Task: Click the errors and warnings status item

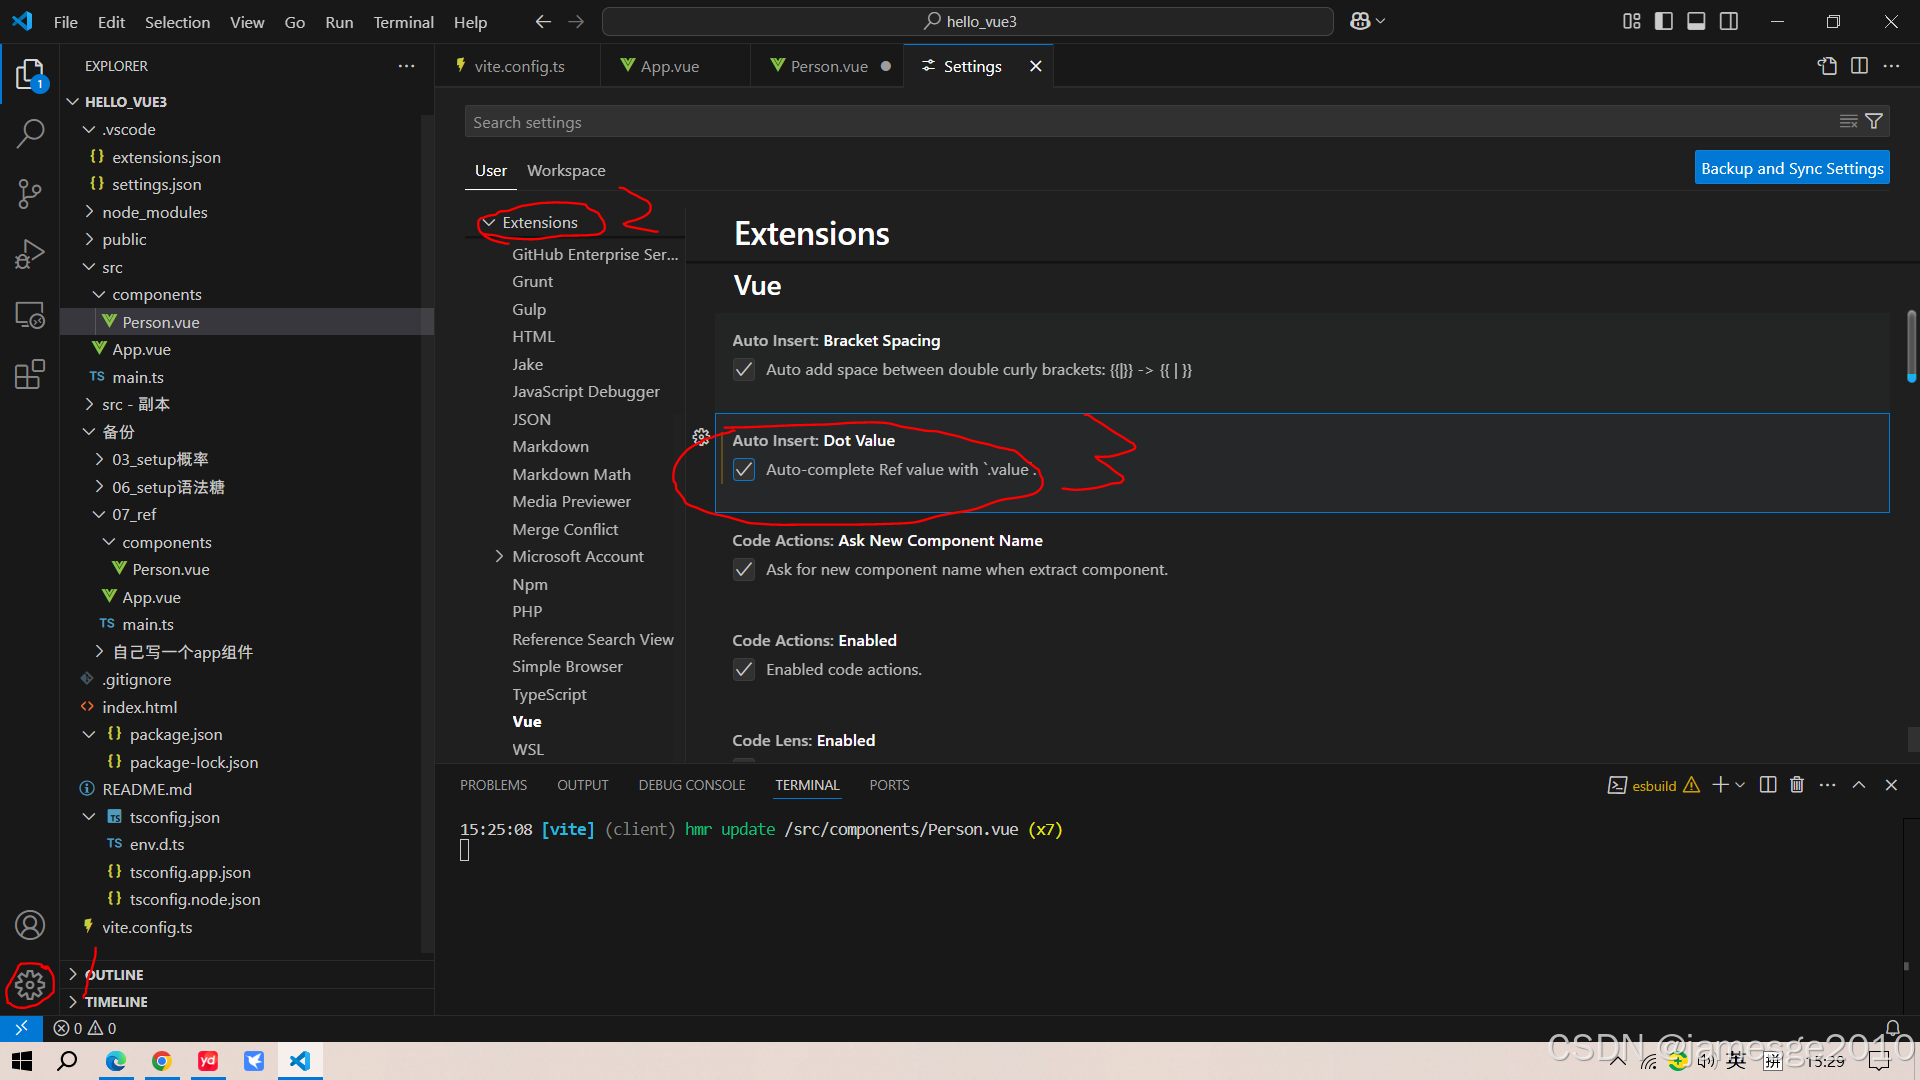Action: (85, 1028)
